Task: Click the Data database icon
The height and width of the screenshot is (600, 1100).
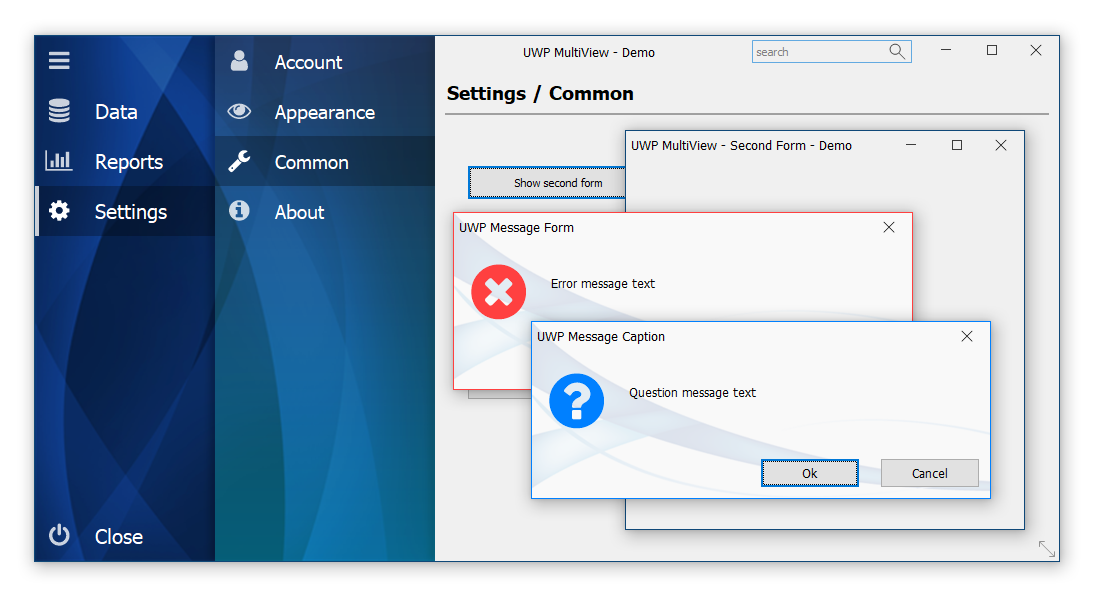Action: pyautogui.click(x=59, y=111)
